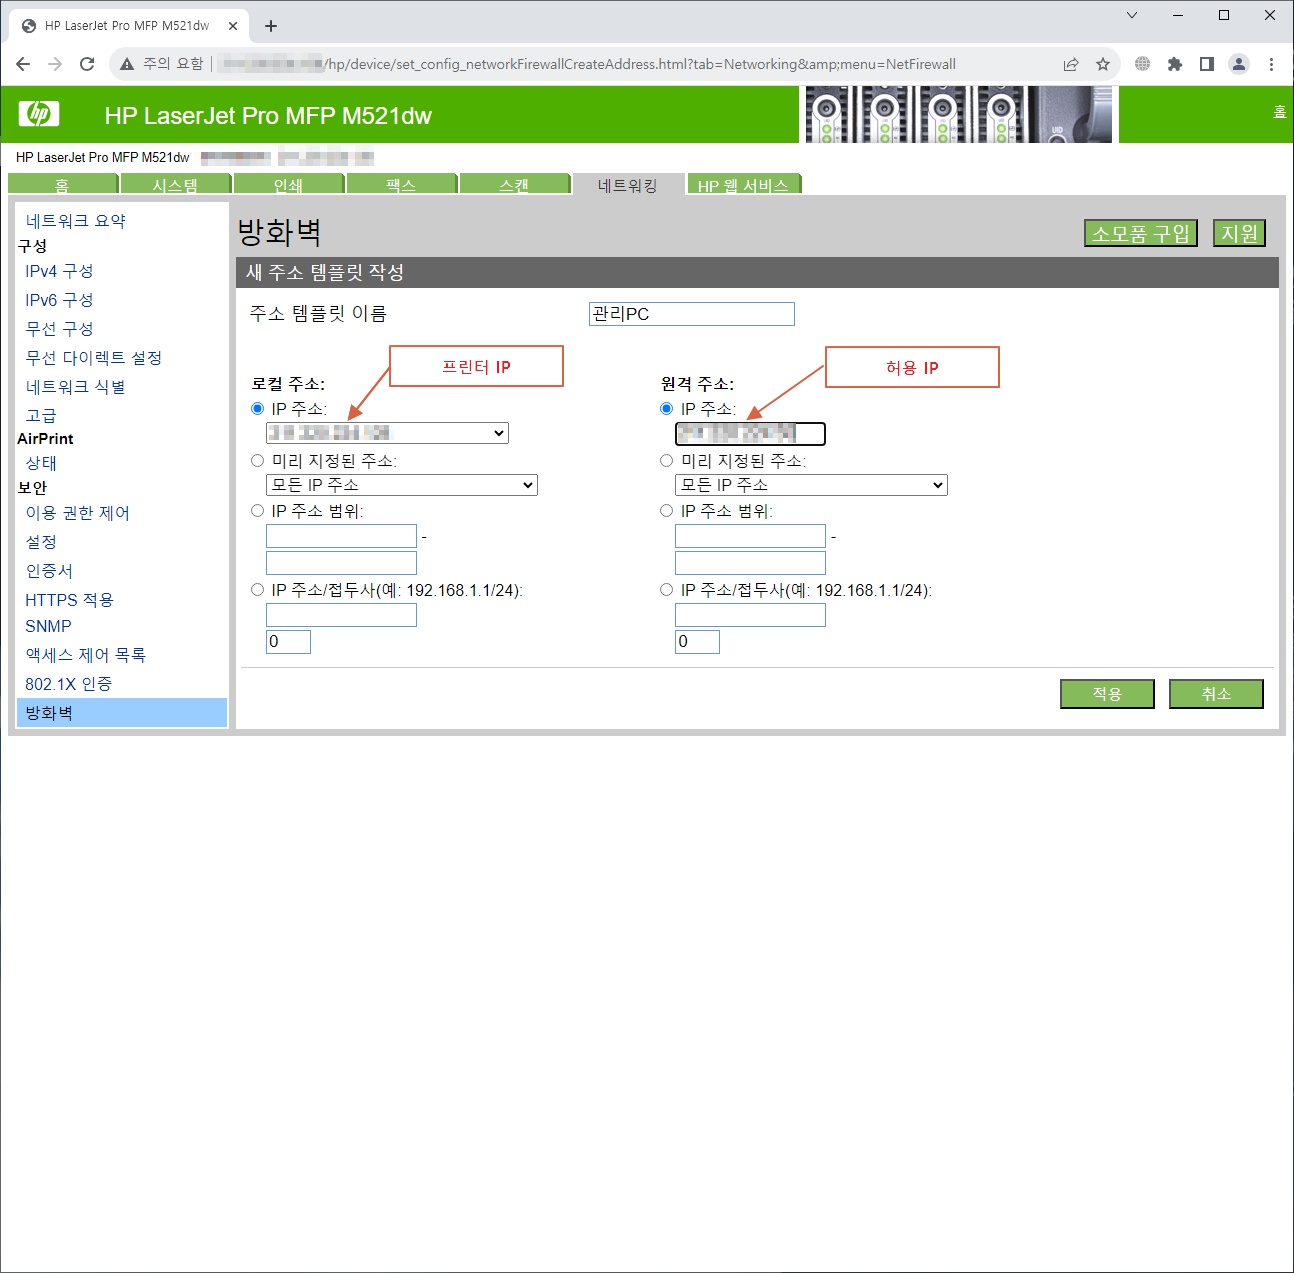
Task: Click remote prefix length field
Action: [x=697, y=642]
